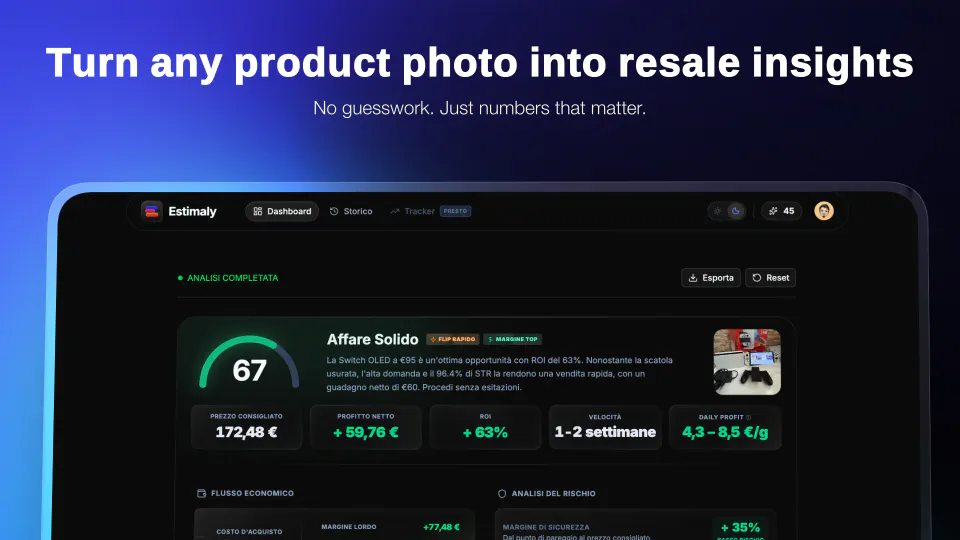Click the ANALISI COMPLETATA status label
Screen dimensions: 960x540
232,278
